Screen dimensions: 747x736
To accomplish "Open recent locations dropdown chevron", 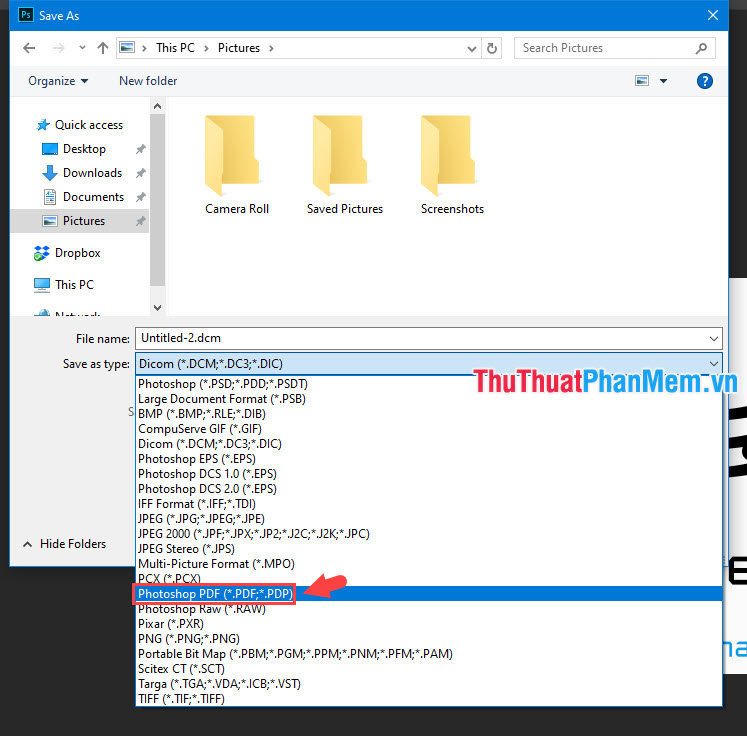I will [82, 48].
